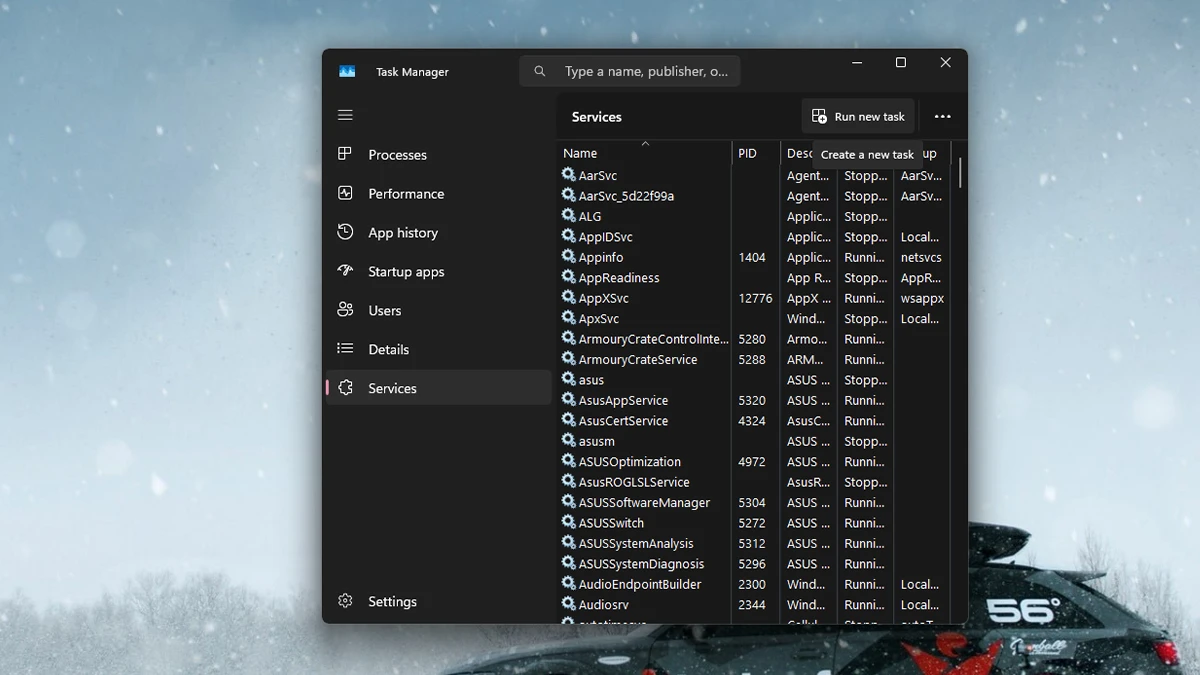Click the gear icon beside Appinfo
This screenshot has width=1200, height=675.
[x=568, y=257]
